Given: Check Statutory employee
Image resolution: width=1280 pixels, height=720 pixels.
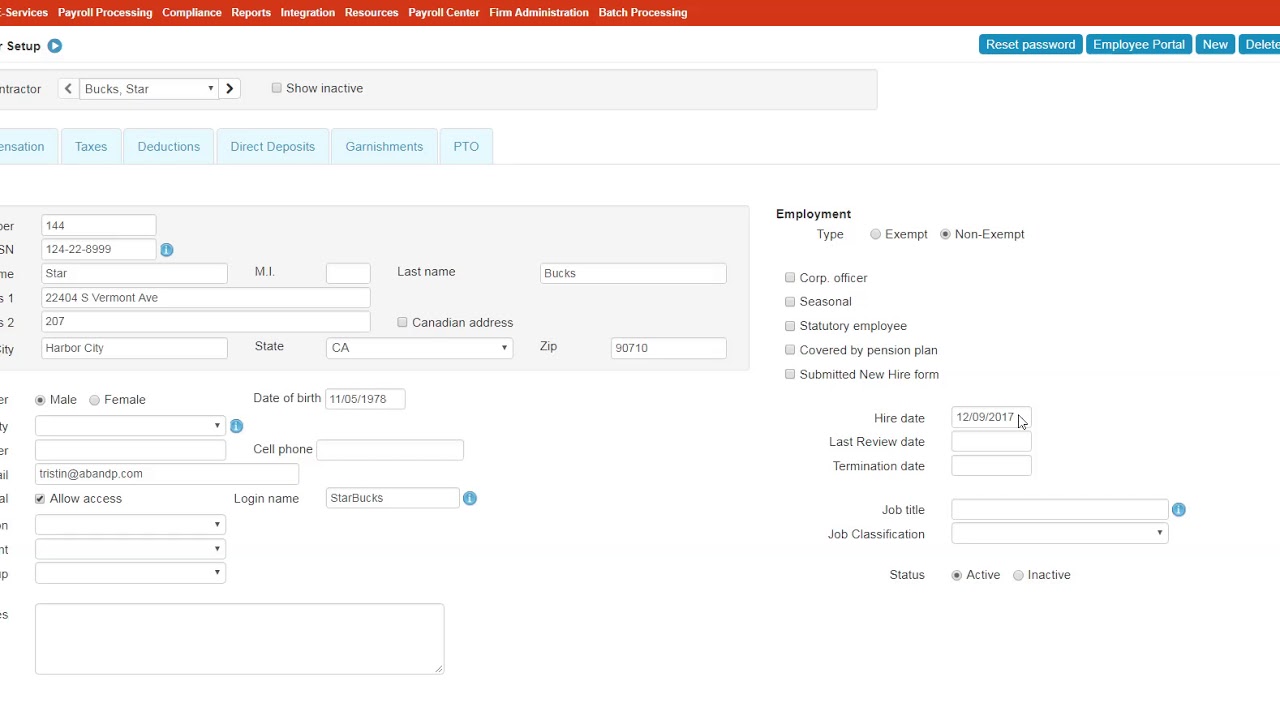Looking at the screenshot, I should (x=790, y=325).
